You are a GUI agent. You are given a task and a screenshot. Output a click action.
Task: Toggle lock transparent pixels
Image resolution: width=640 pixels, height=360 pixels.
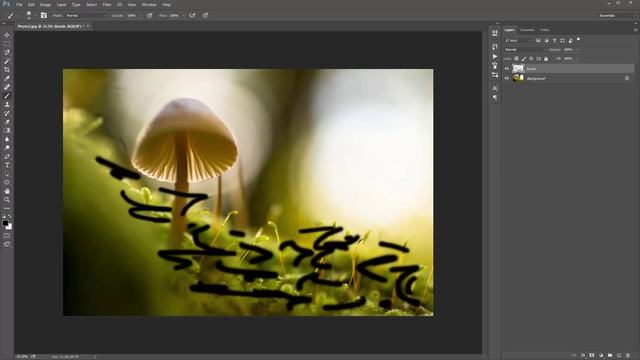(x=516, y=59)
